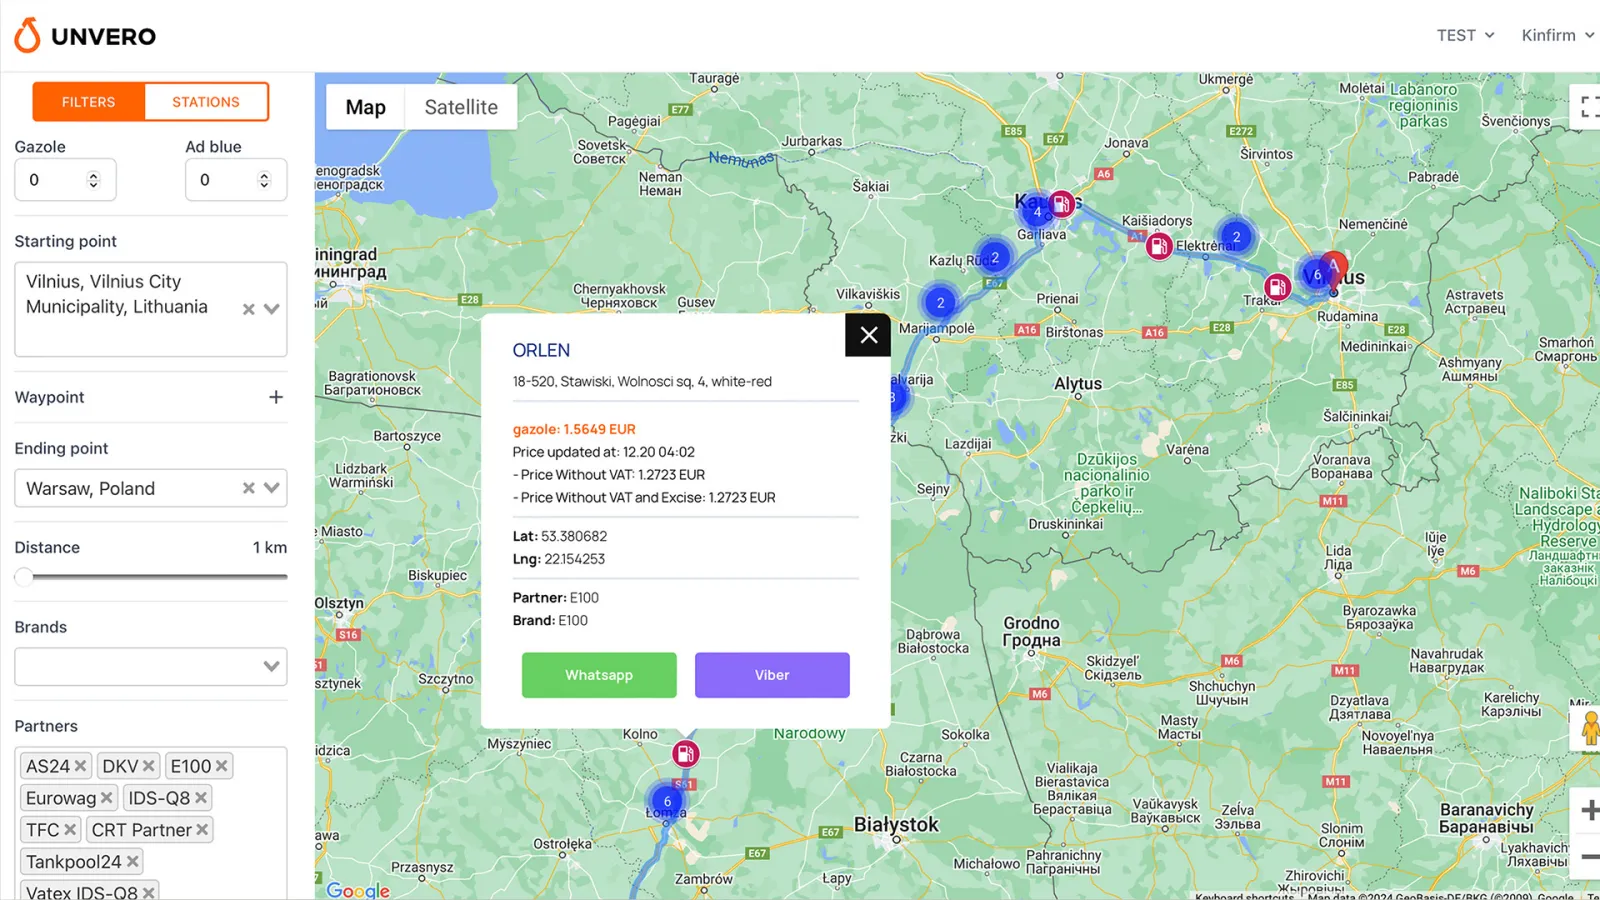Expand the Ending point dropdown
1600x900 pixels.
click(x=272, y=488)
